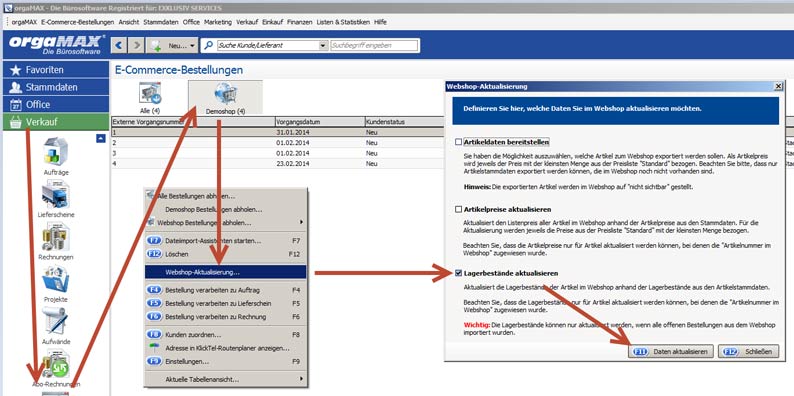Open the Projekte folder icon
794x396 pixels.
[x=56, y=279]
